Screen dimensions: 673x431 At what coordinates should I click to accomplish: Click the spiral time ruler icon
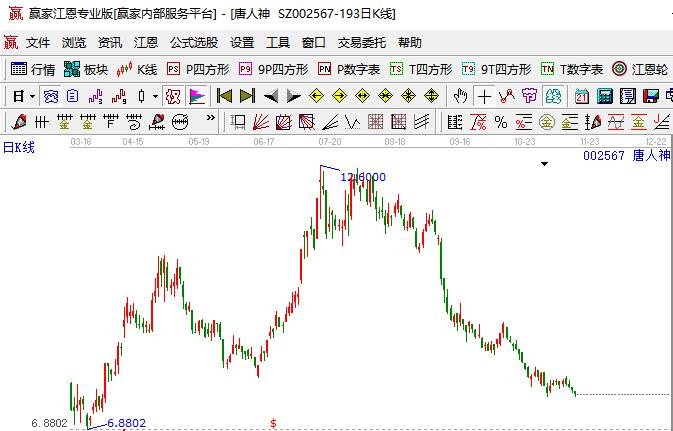coord(134,122)
